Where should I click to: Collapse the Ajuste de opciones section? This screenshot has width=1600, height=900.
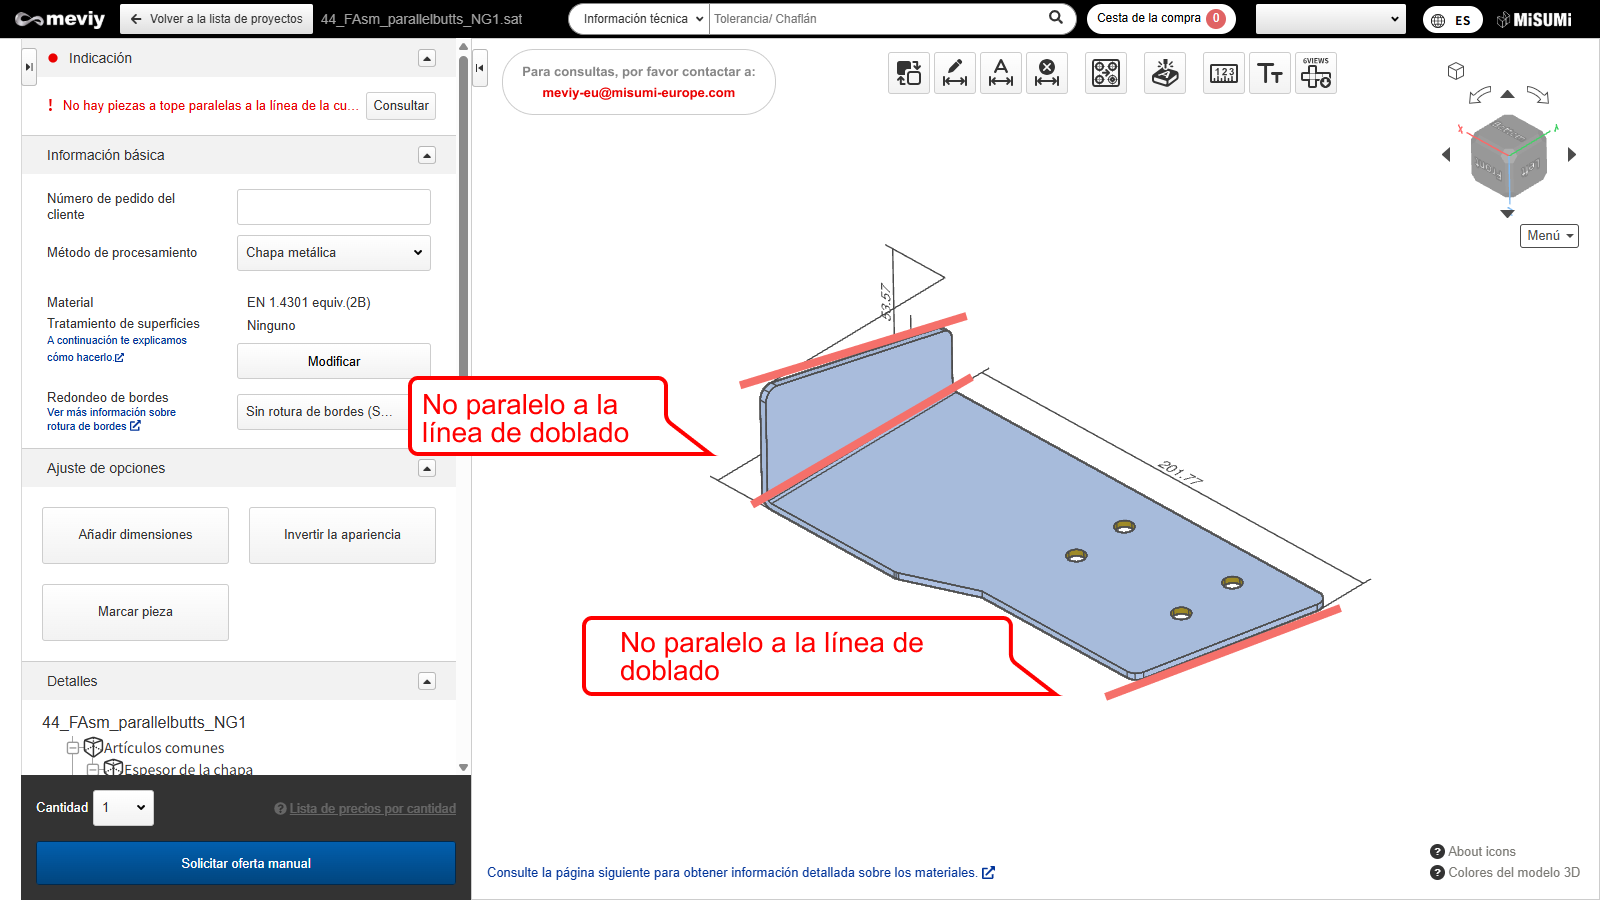coord(427,468)
